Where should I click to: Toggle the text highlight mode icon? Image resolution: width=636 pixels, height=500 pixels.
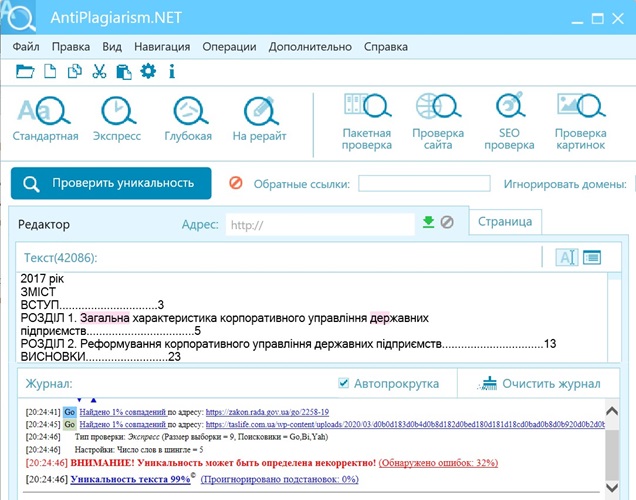point(567,258)
